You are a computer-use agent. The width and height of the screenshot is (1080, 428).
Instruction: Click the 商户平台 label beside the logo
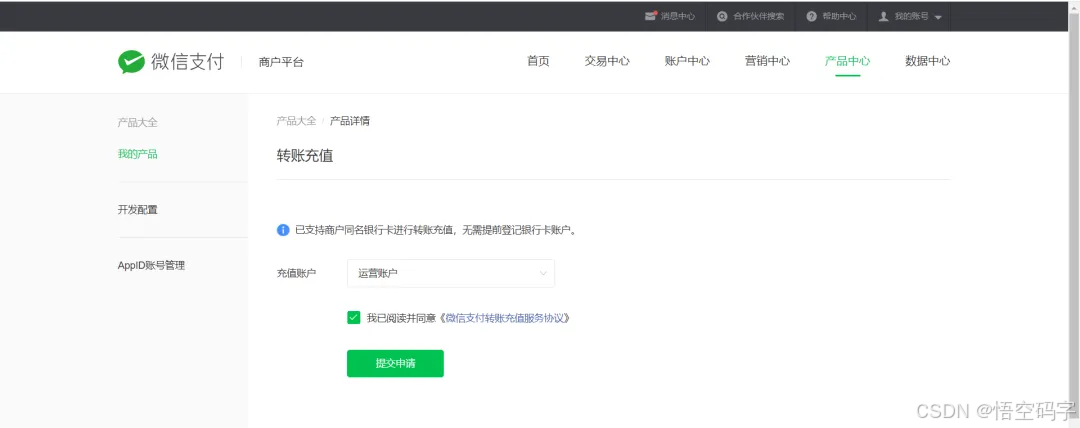(281, 62)
